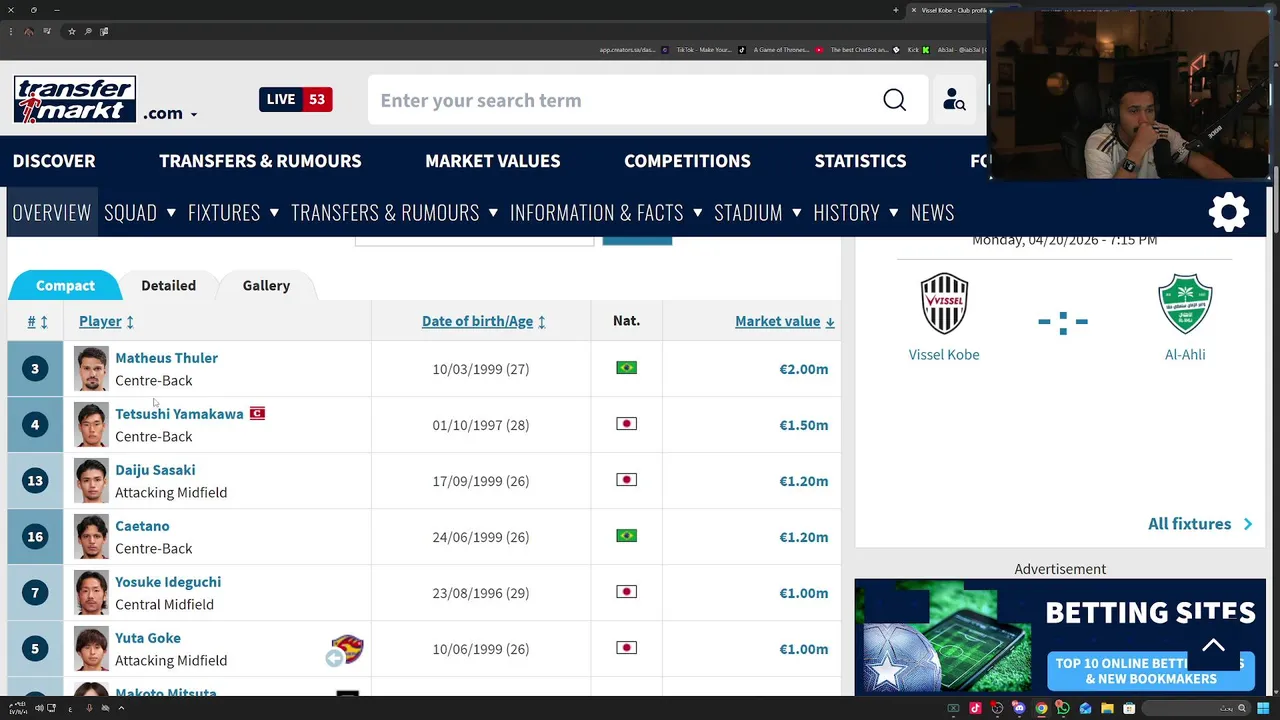
Task: Open the DISCOVER main menu
Action: point(54,161)
